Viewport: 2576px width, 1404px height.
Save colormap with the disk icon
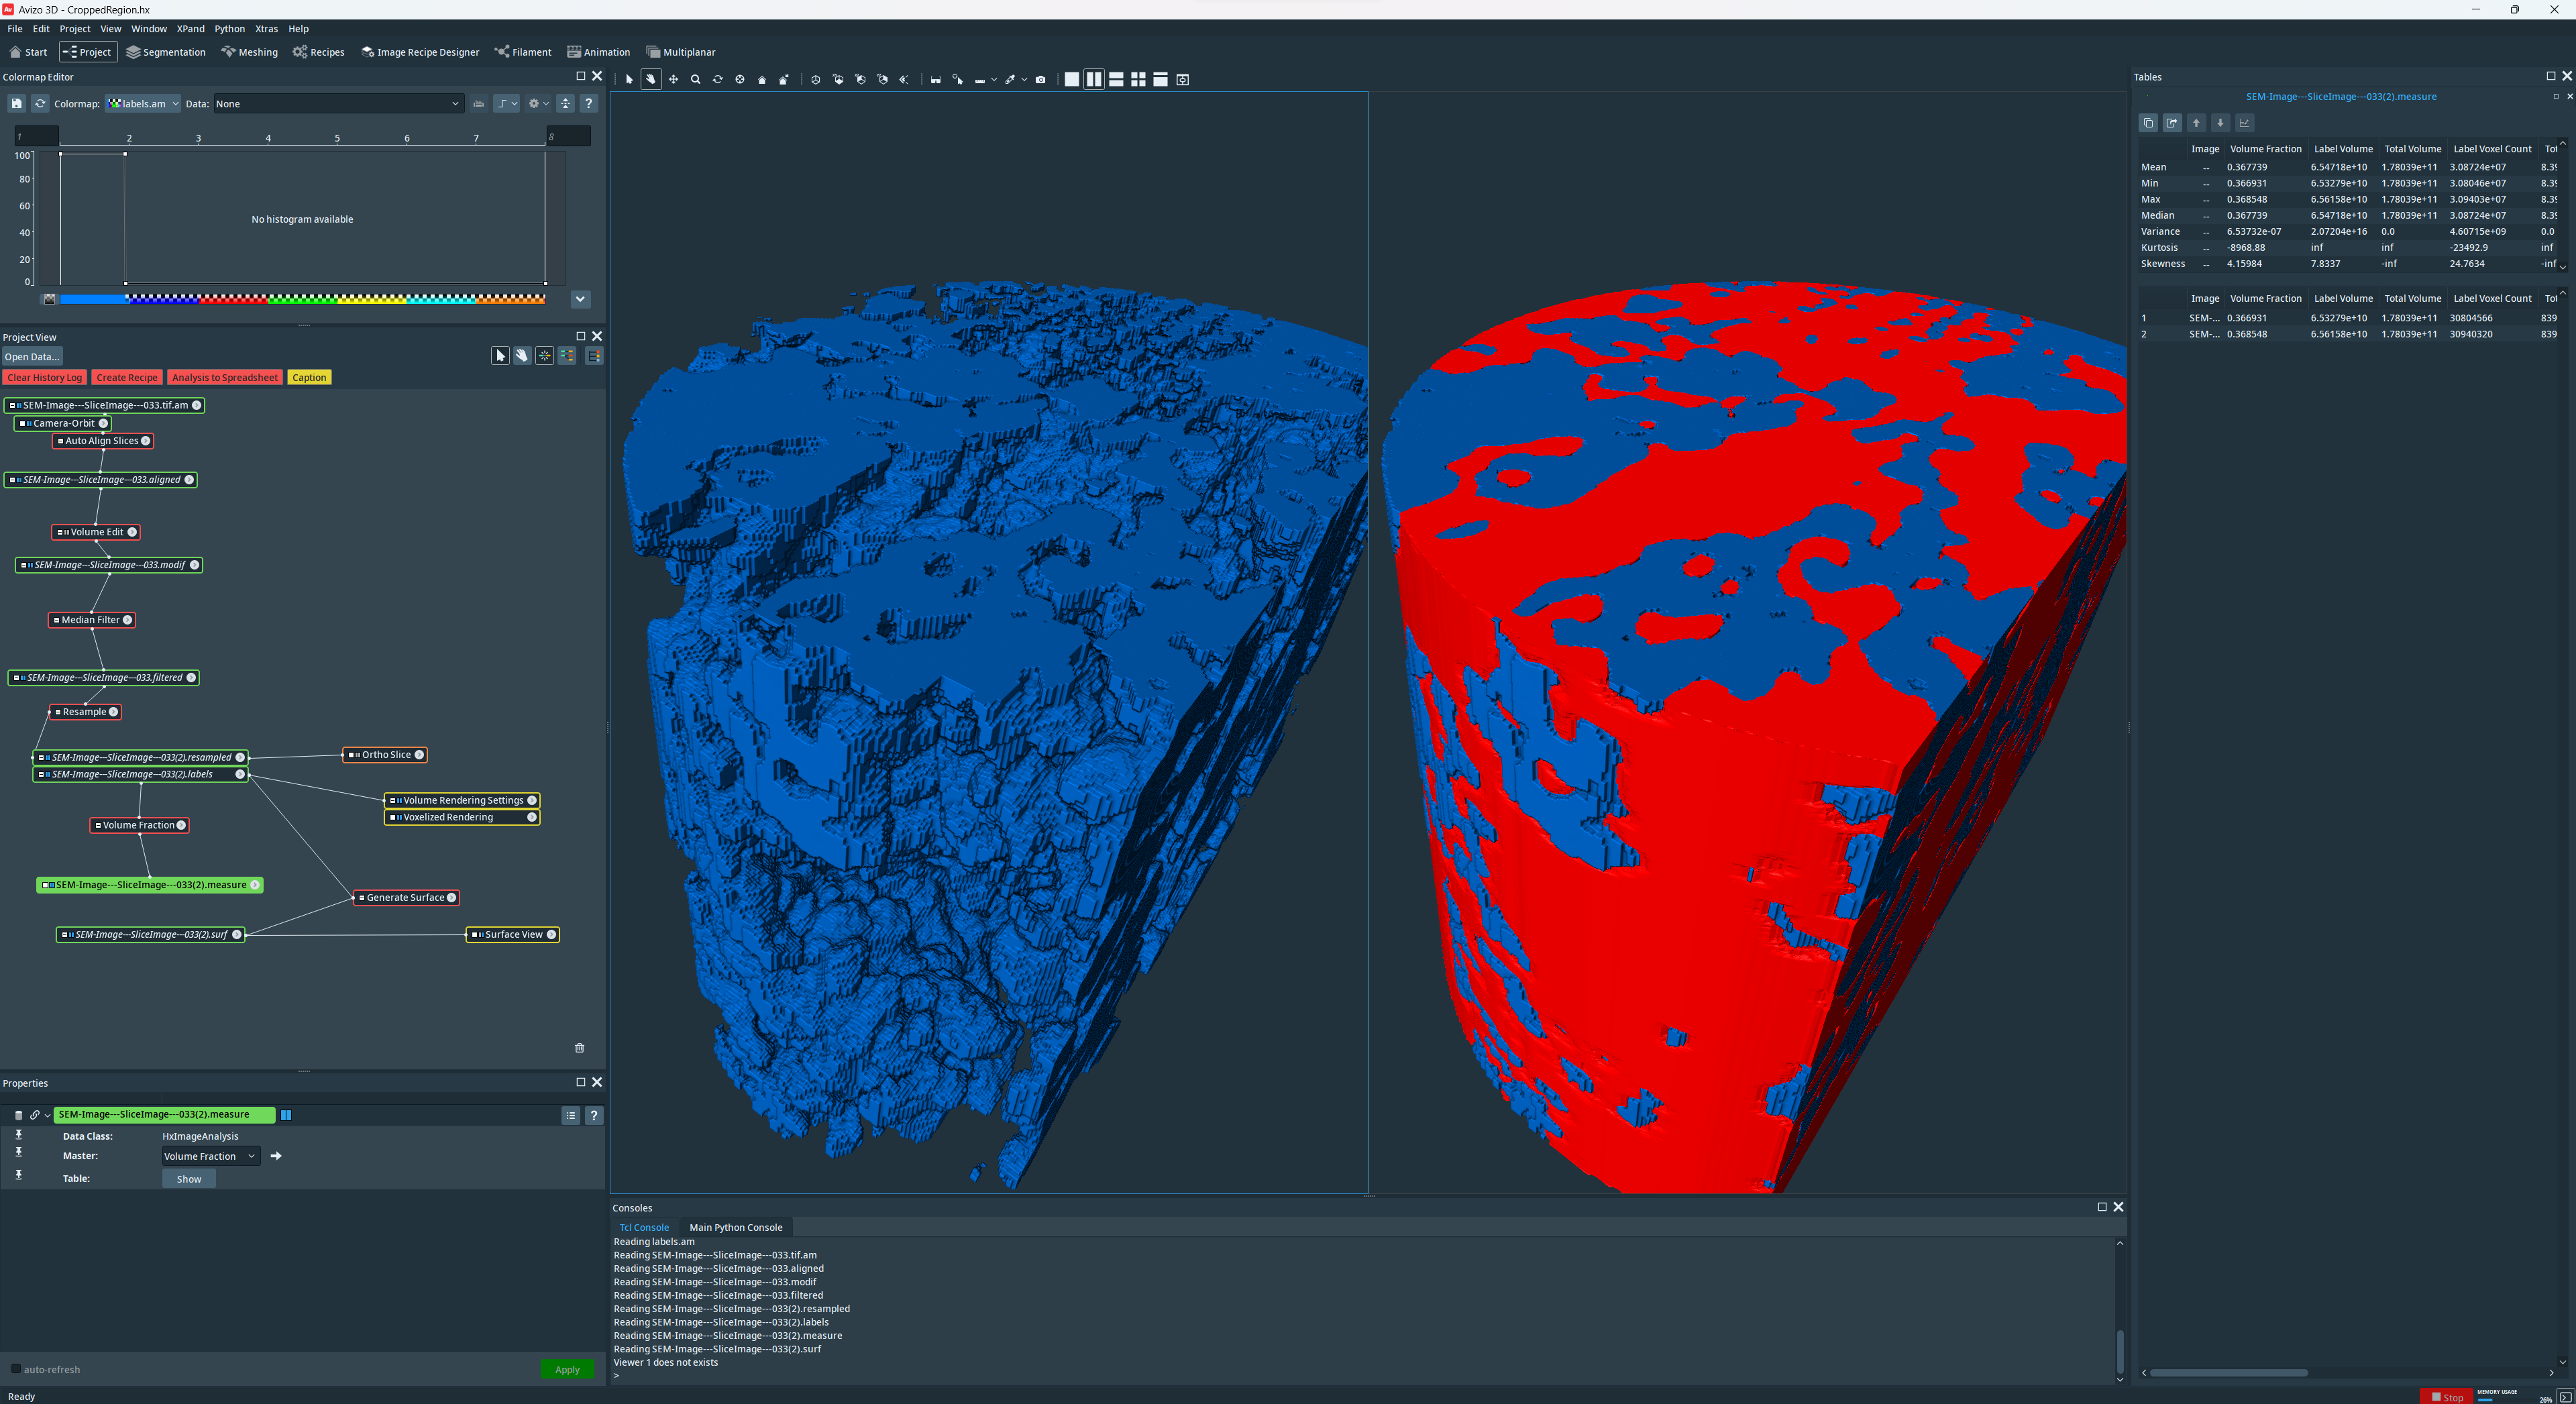tap(17, 104)
